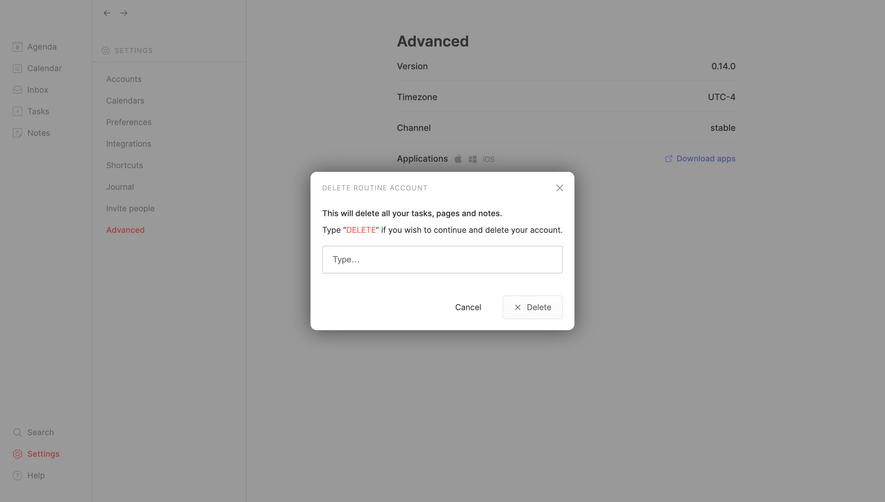Open the Tasks checkbox icon

click(x=17, y=111)
